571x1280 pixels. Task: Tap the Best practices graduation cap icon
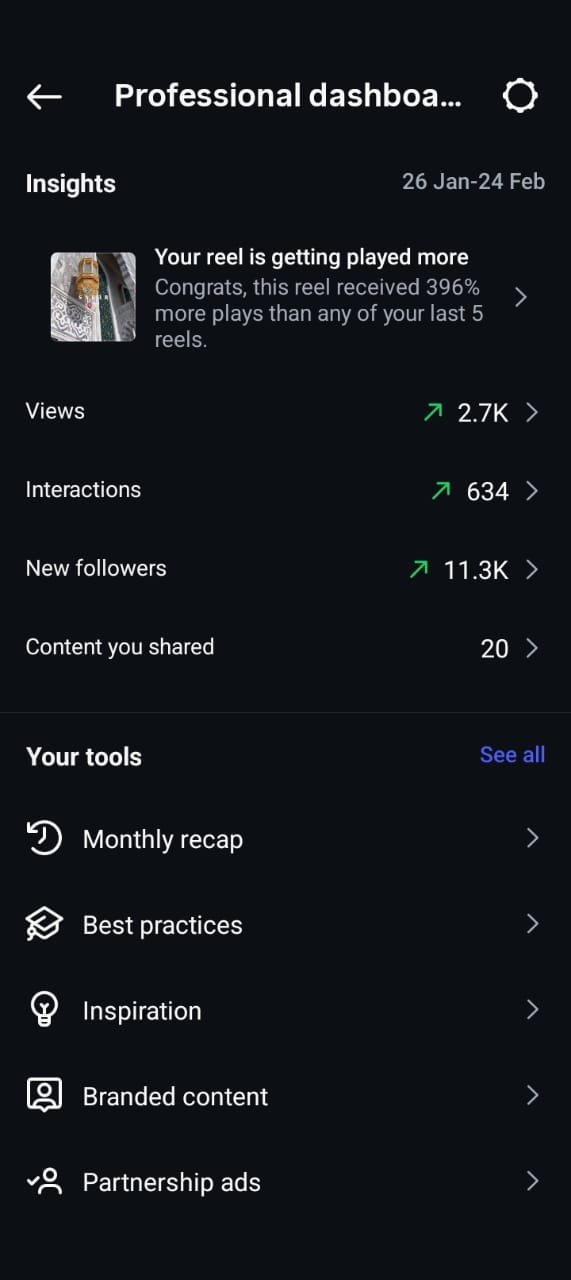(x=44, y=924)
